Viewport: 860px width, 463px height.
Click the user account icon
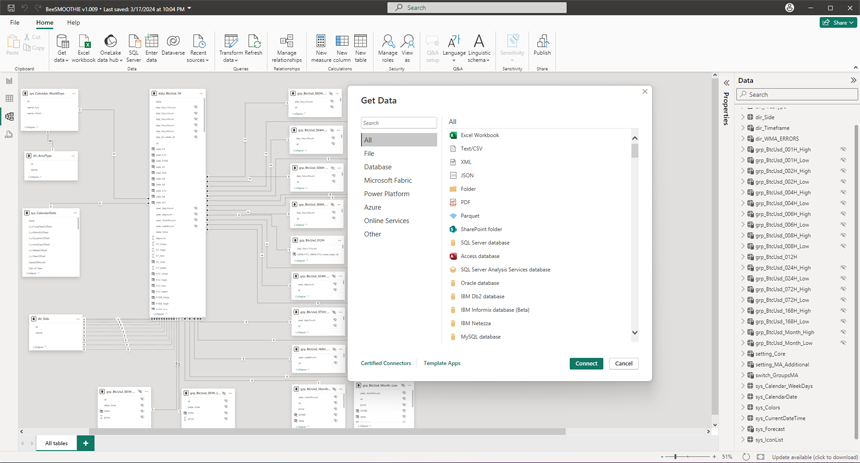point(789,8)
